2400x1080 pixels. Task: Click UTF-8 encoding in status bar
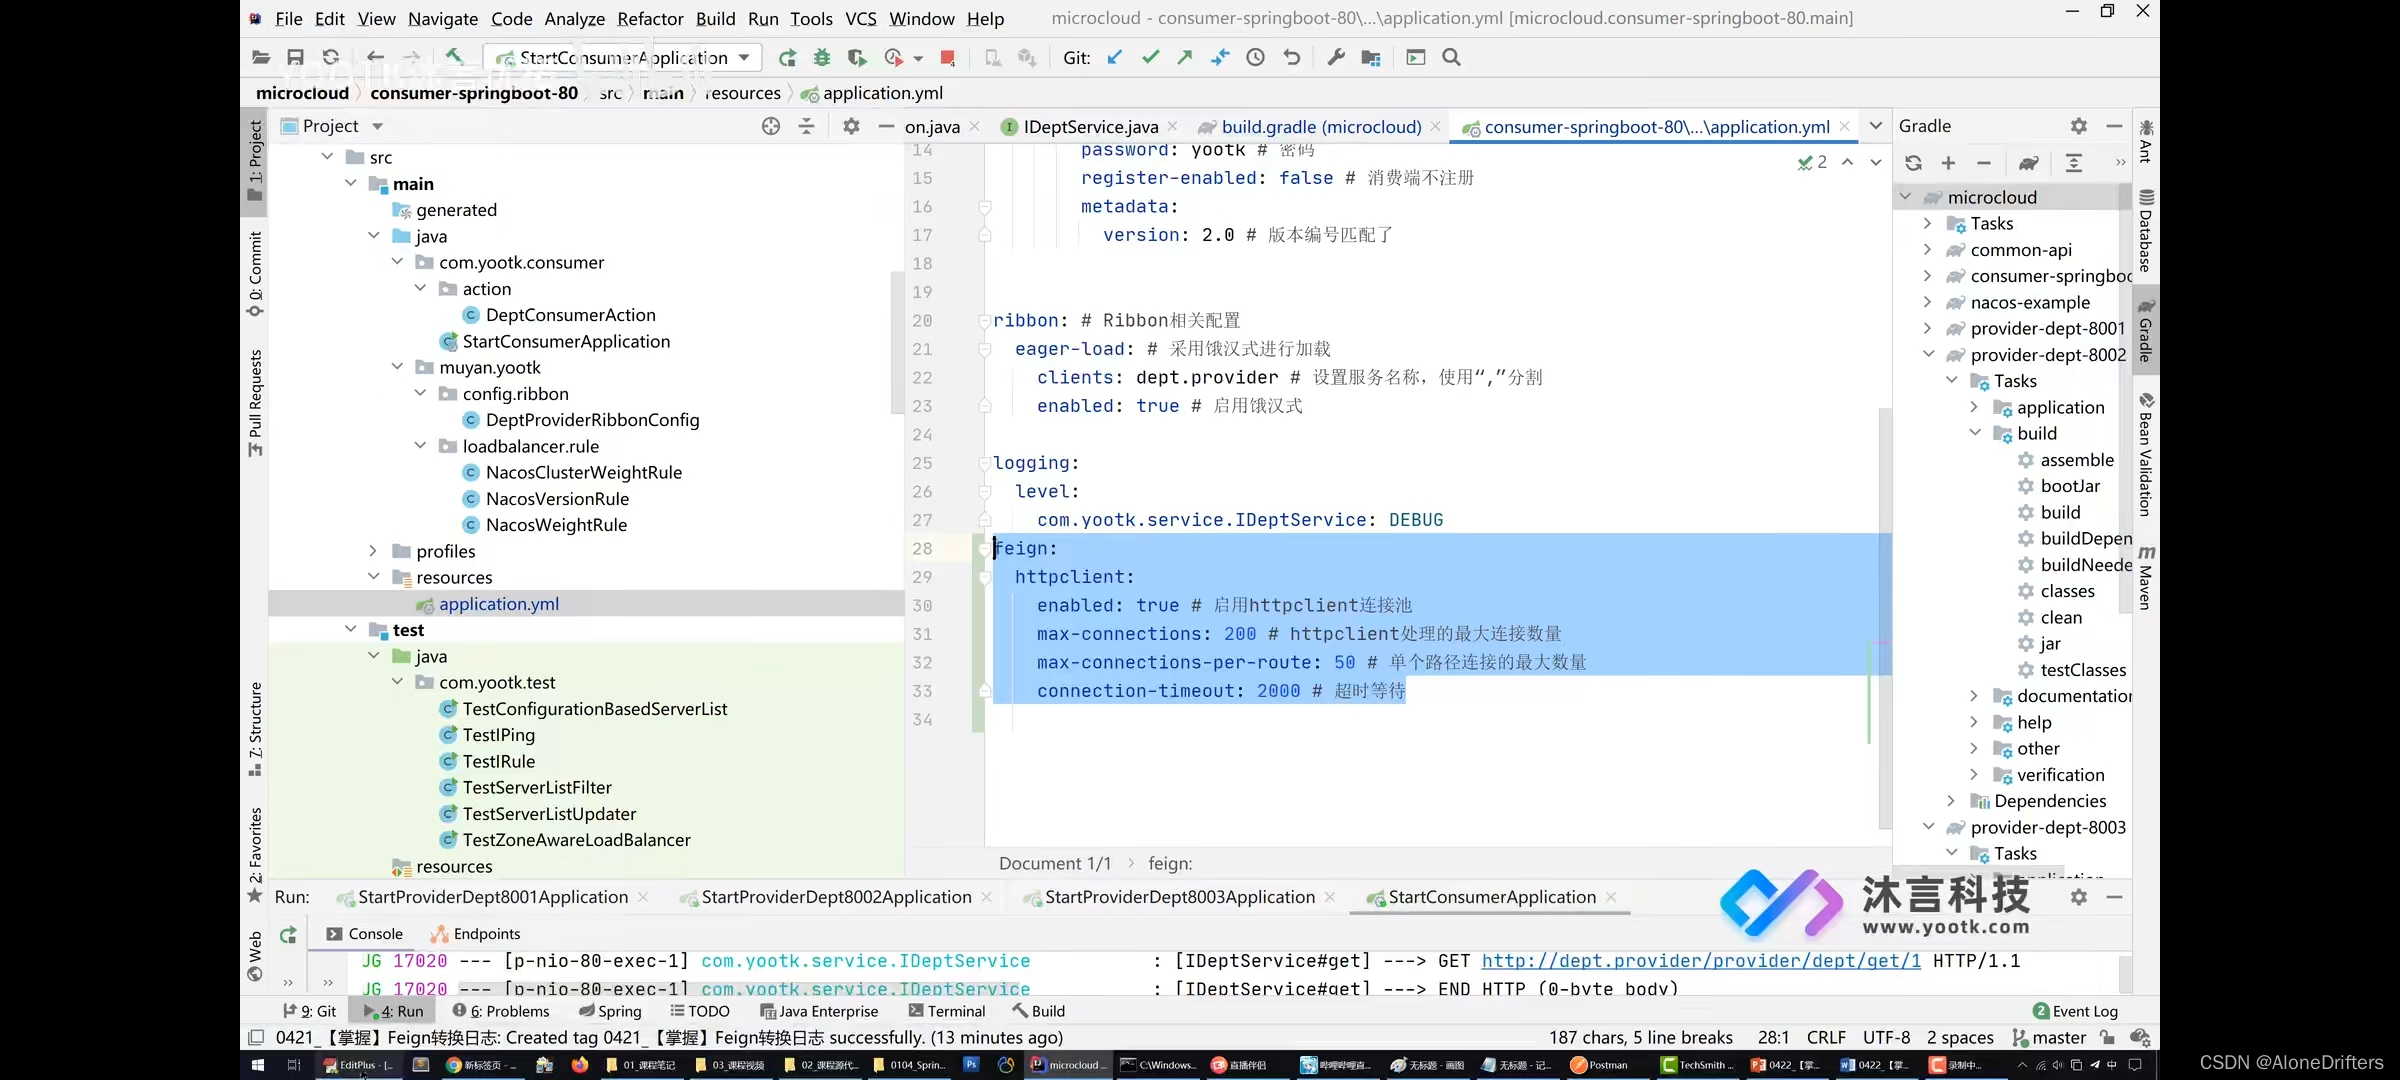pyautogui.click(x=1886, y=1037)
